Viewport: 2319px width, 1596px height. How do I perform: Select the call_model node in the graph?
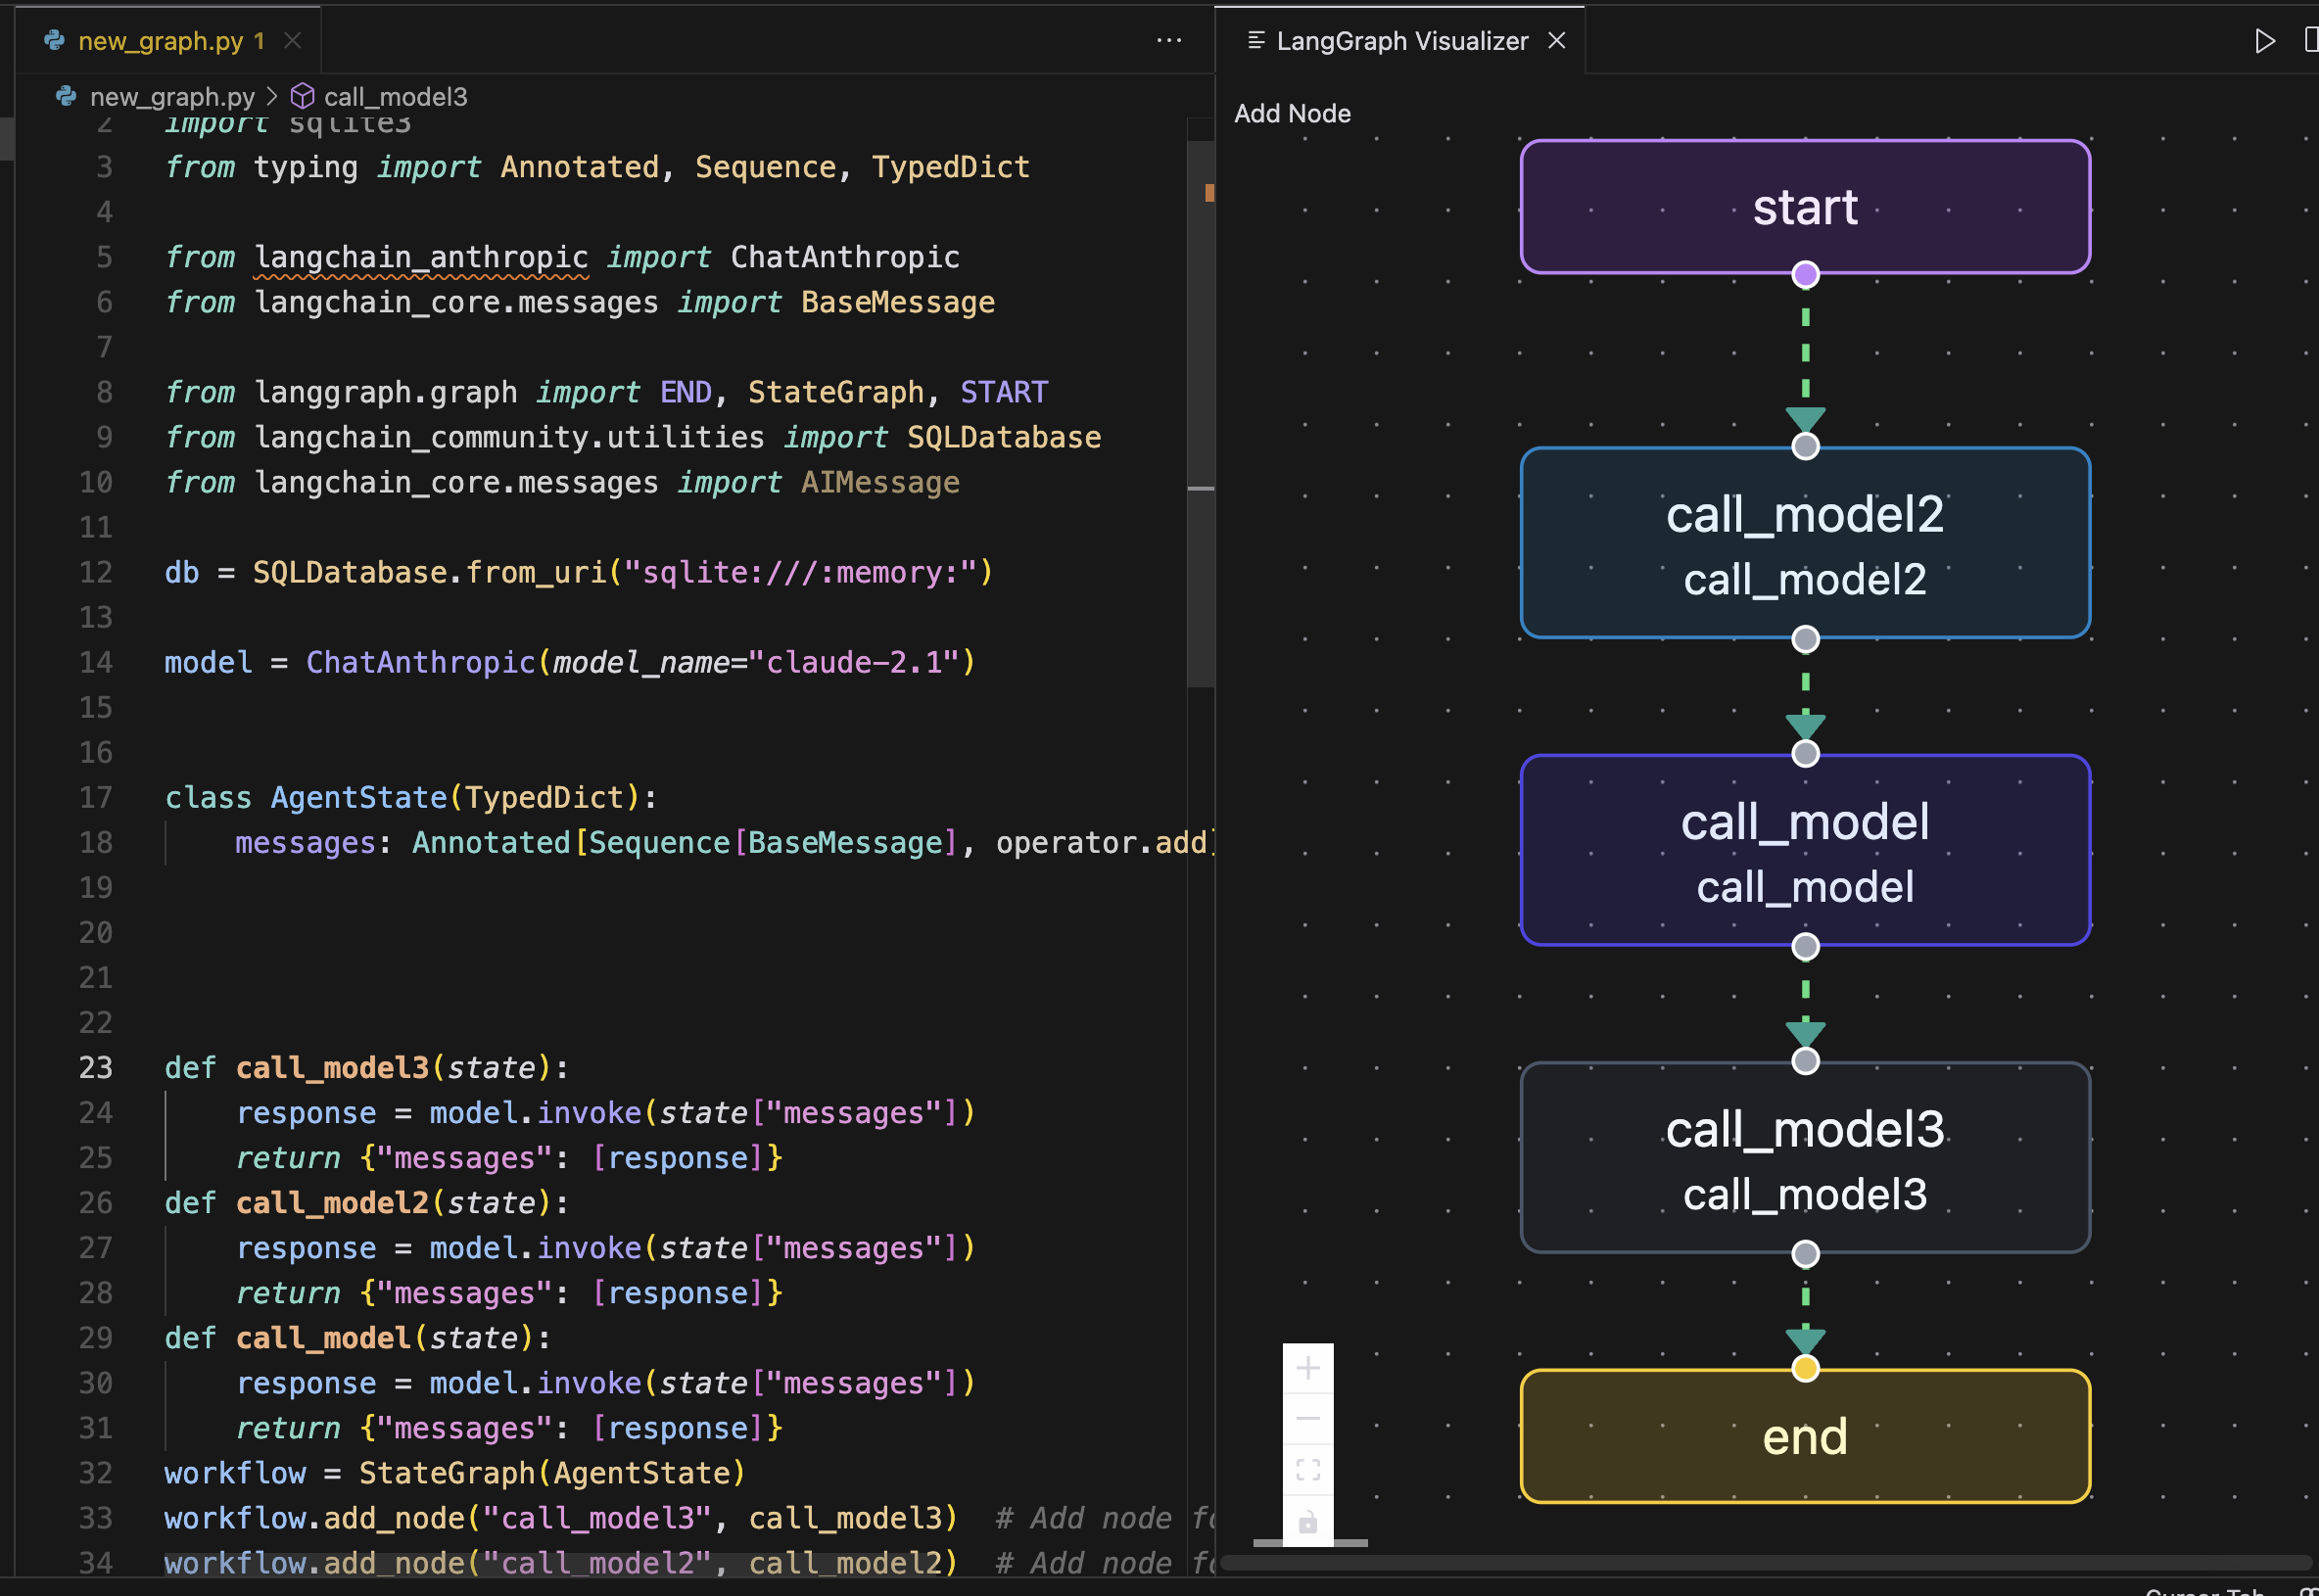click(x=1805, y=850)
